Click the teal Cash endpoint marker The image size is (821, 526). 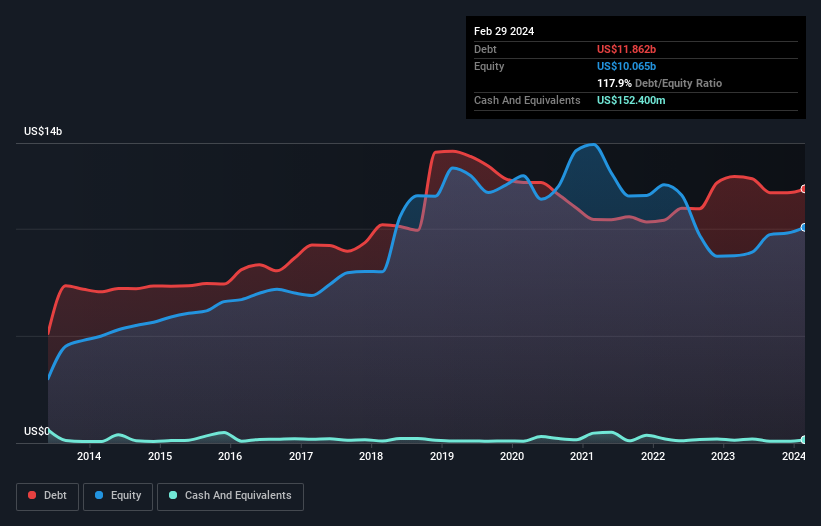coord(804,440)
